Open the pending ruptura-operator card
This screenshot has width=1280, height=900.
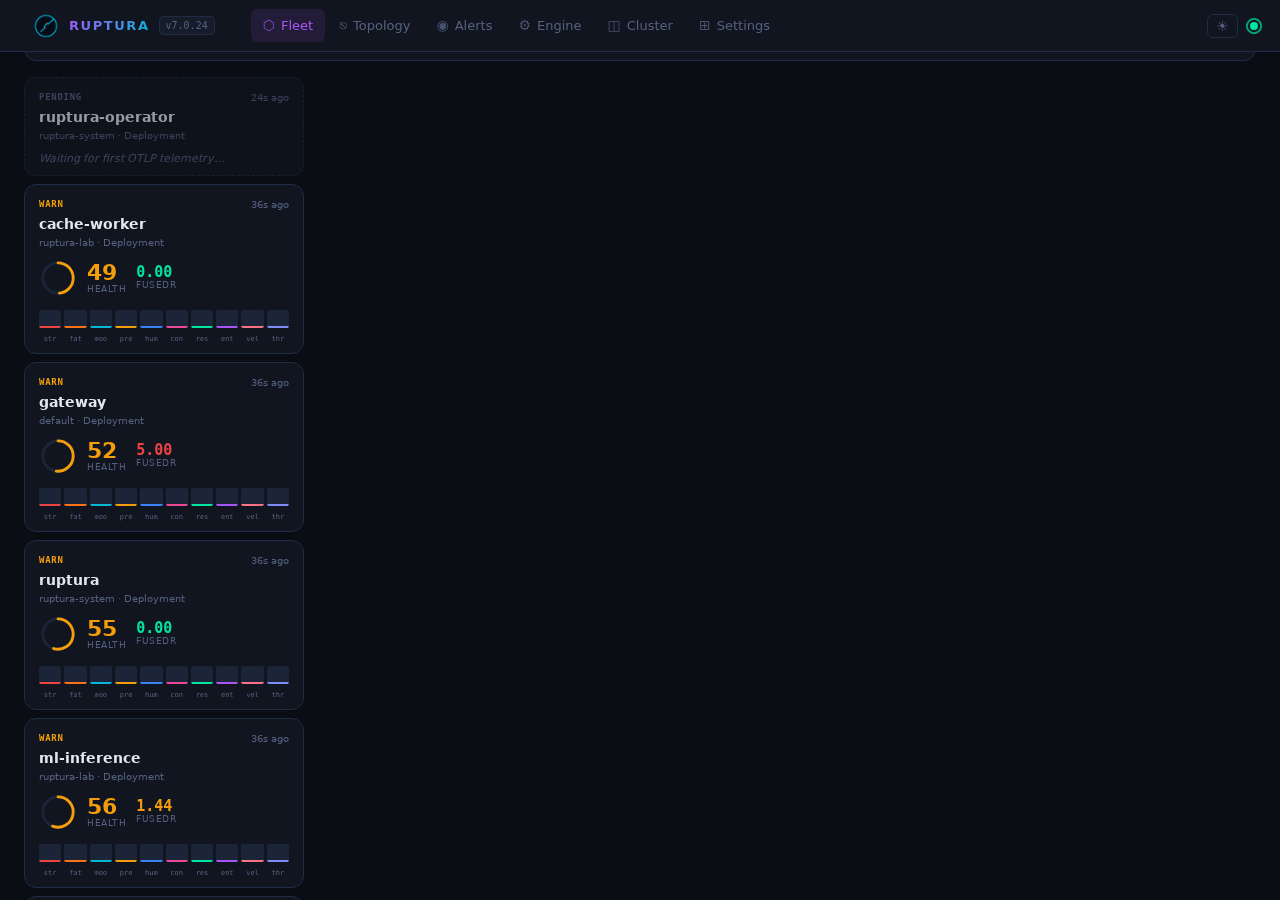pyautogui.click(x=164, y=127)
